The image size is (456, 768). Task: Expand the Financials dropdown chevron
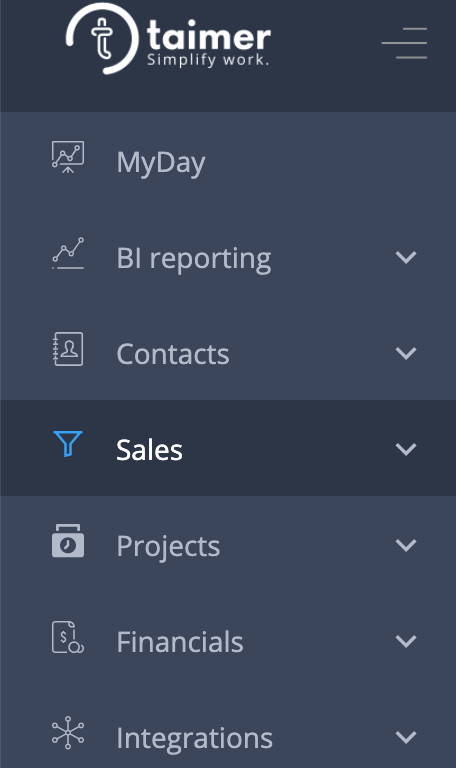(406, 641)
